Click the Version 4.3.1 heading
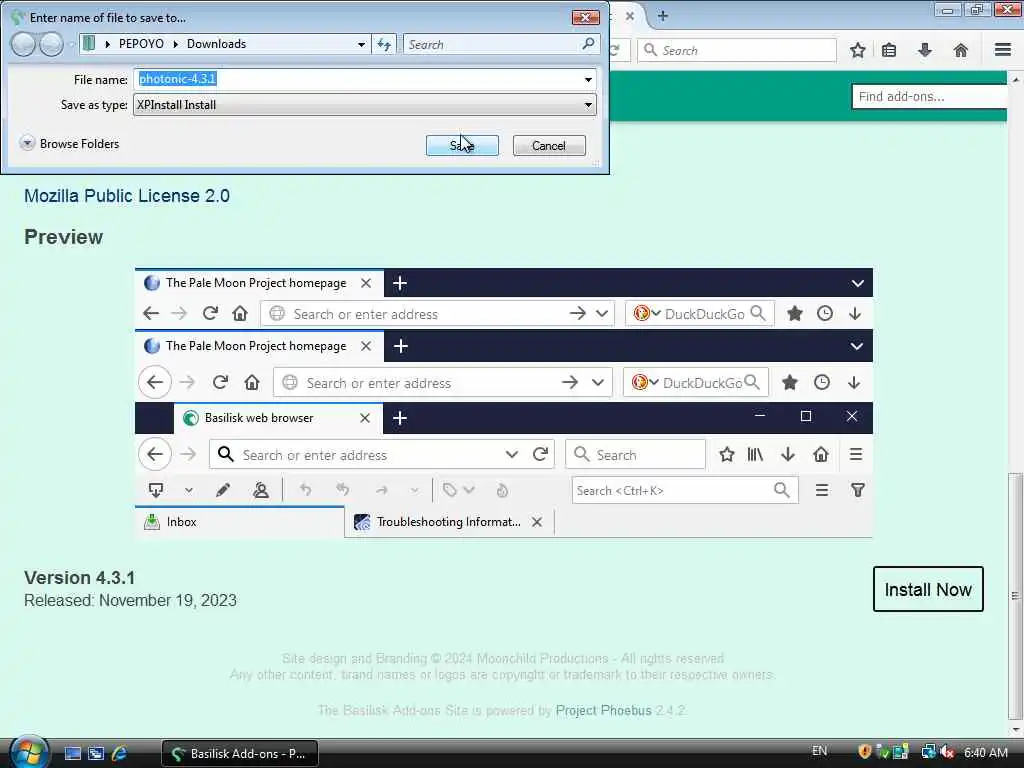Viewport: 1024px width, 768px height. click(x=80, y=578)
